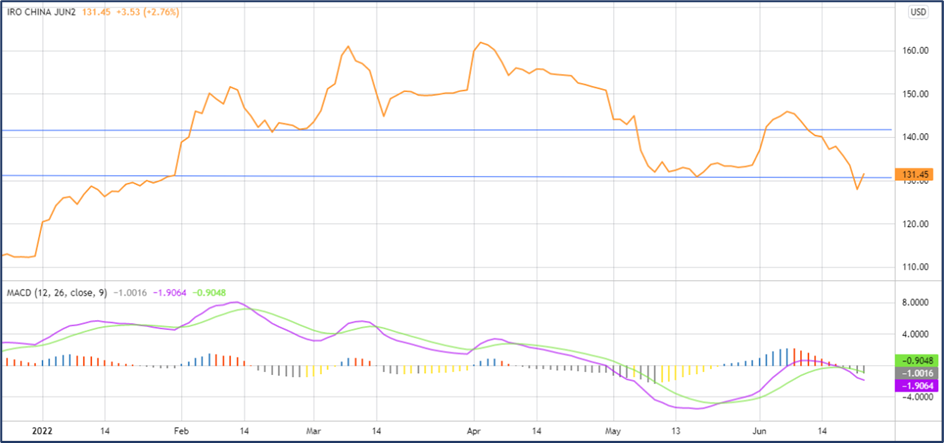Click the 140.00 price axis label
Screen dimensions: 944x443
click(x=914, y=137)
